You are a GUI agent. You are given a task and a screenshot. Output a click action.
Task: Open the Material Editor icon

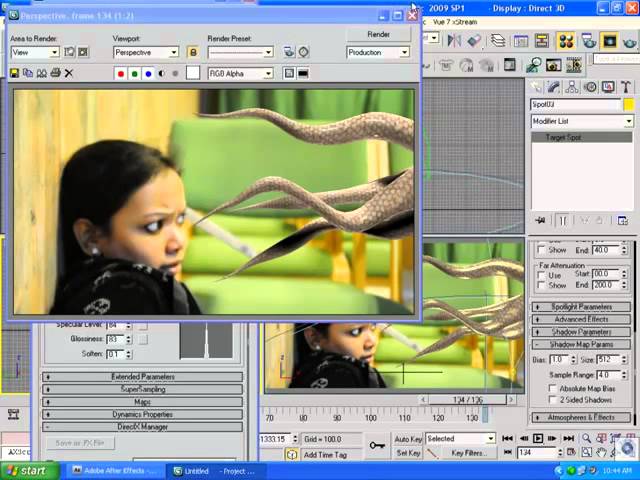coord(567,41)
